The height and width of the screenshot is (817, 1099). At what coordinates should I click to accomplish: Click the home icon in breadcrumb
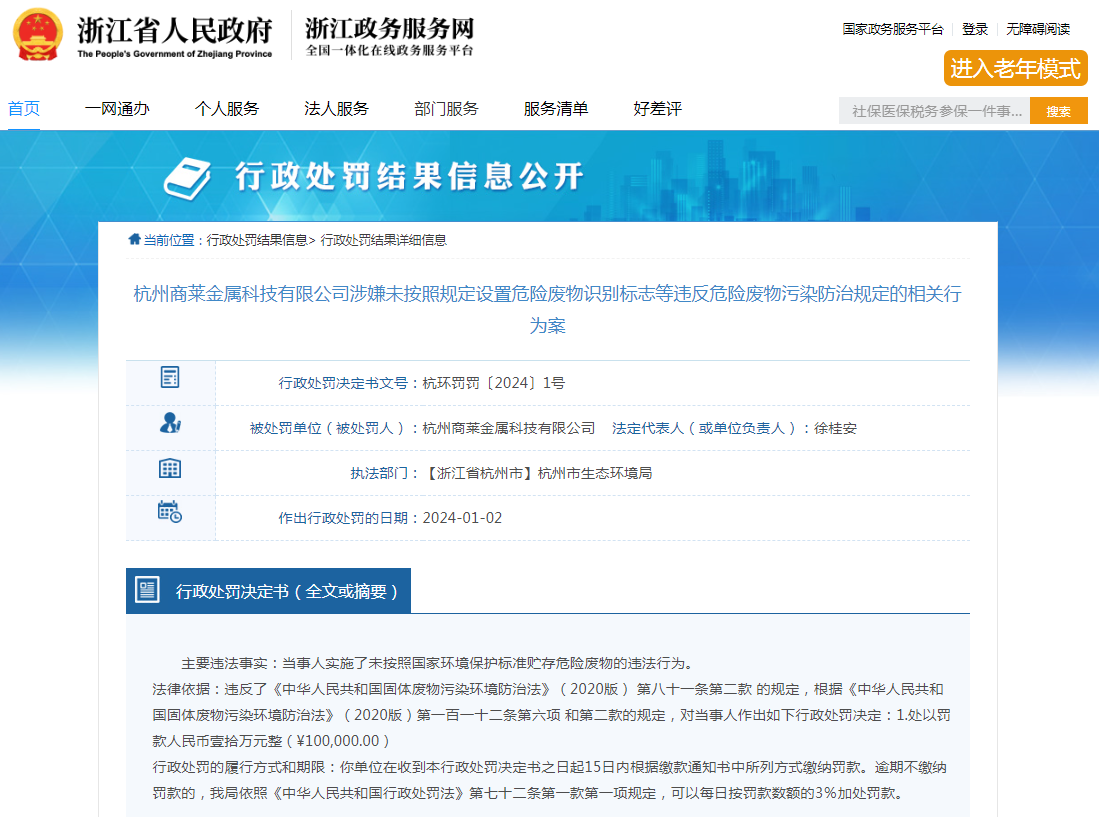coord(135,240)
